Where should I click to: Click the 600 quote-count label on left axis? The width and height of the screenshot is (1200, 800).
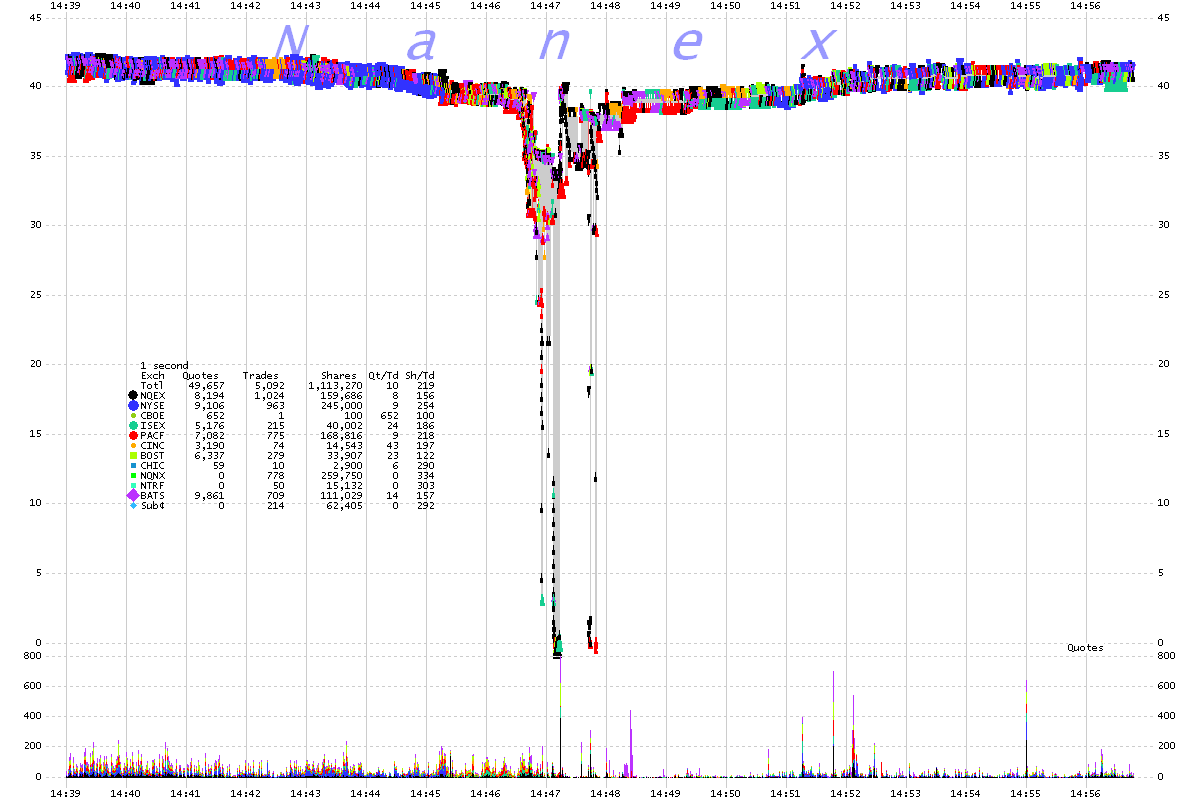(x=31, y=686)
